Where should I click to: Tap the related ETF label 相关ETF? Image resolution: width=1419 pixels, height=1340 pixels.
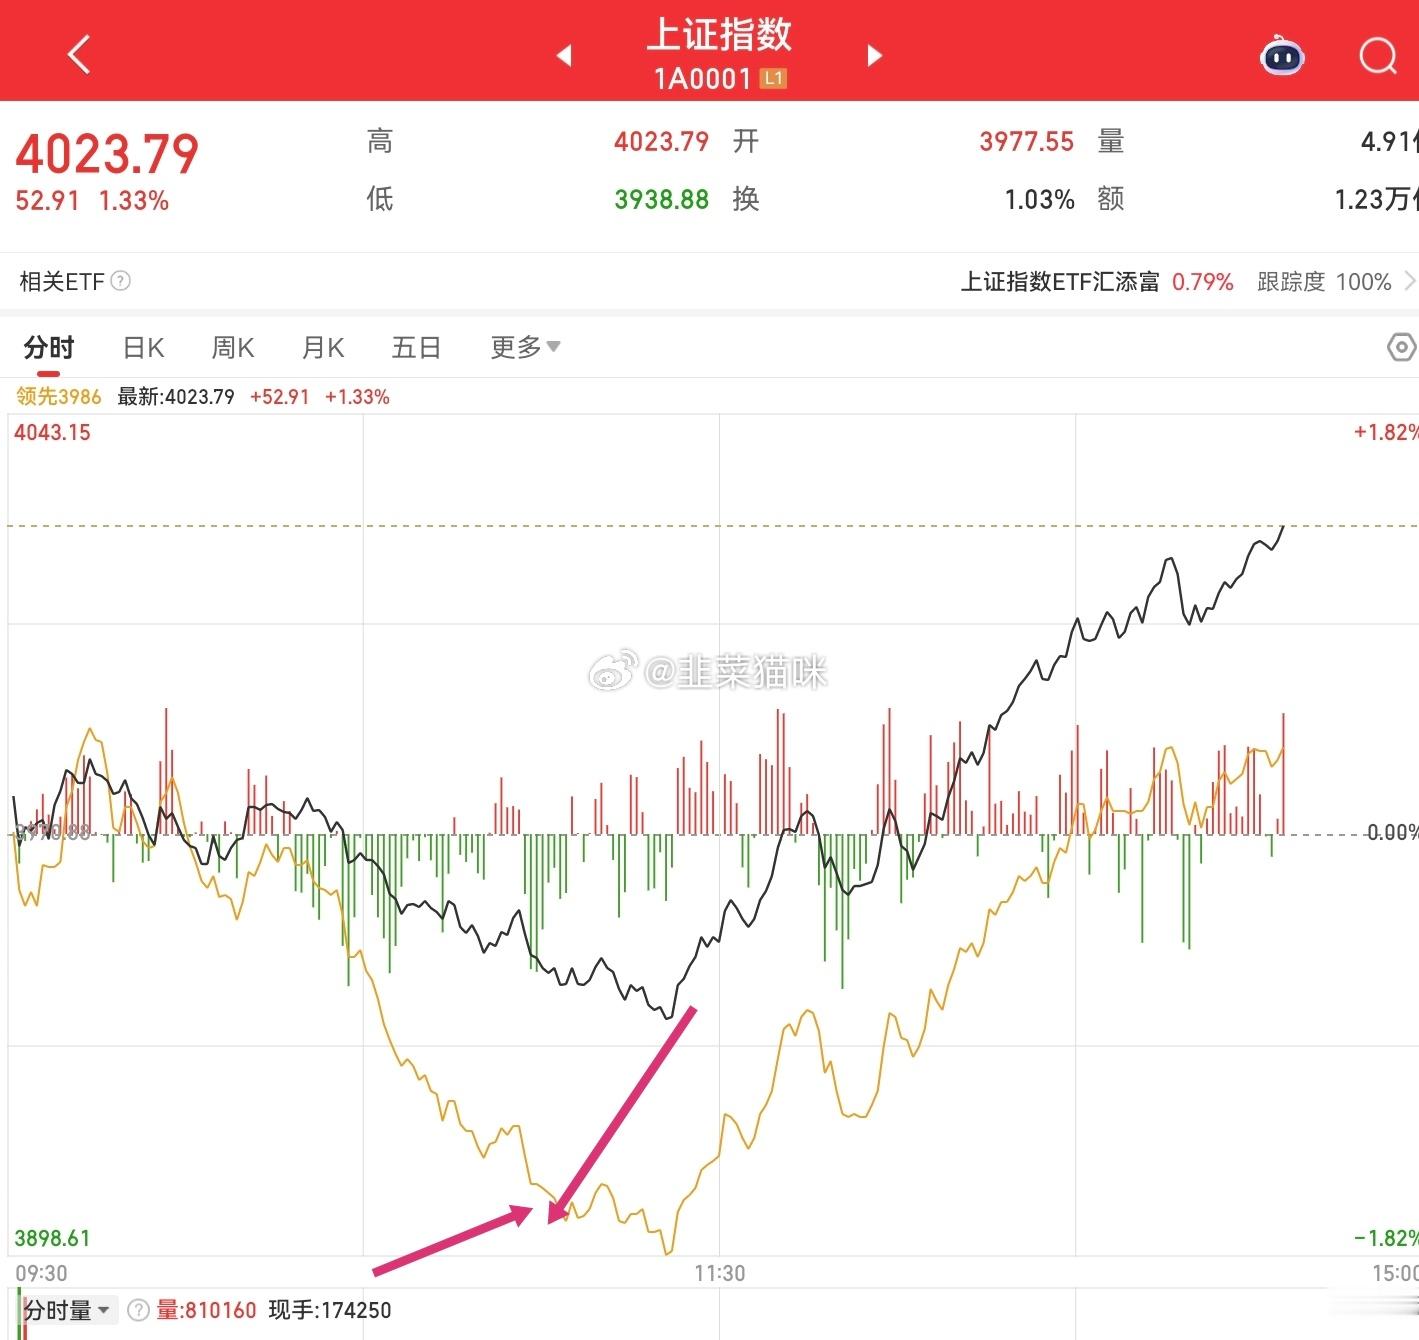pyautogui.click(x=62, y=282)
